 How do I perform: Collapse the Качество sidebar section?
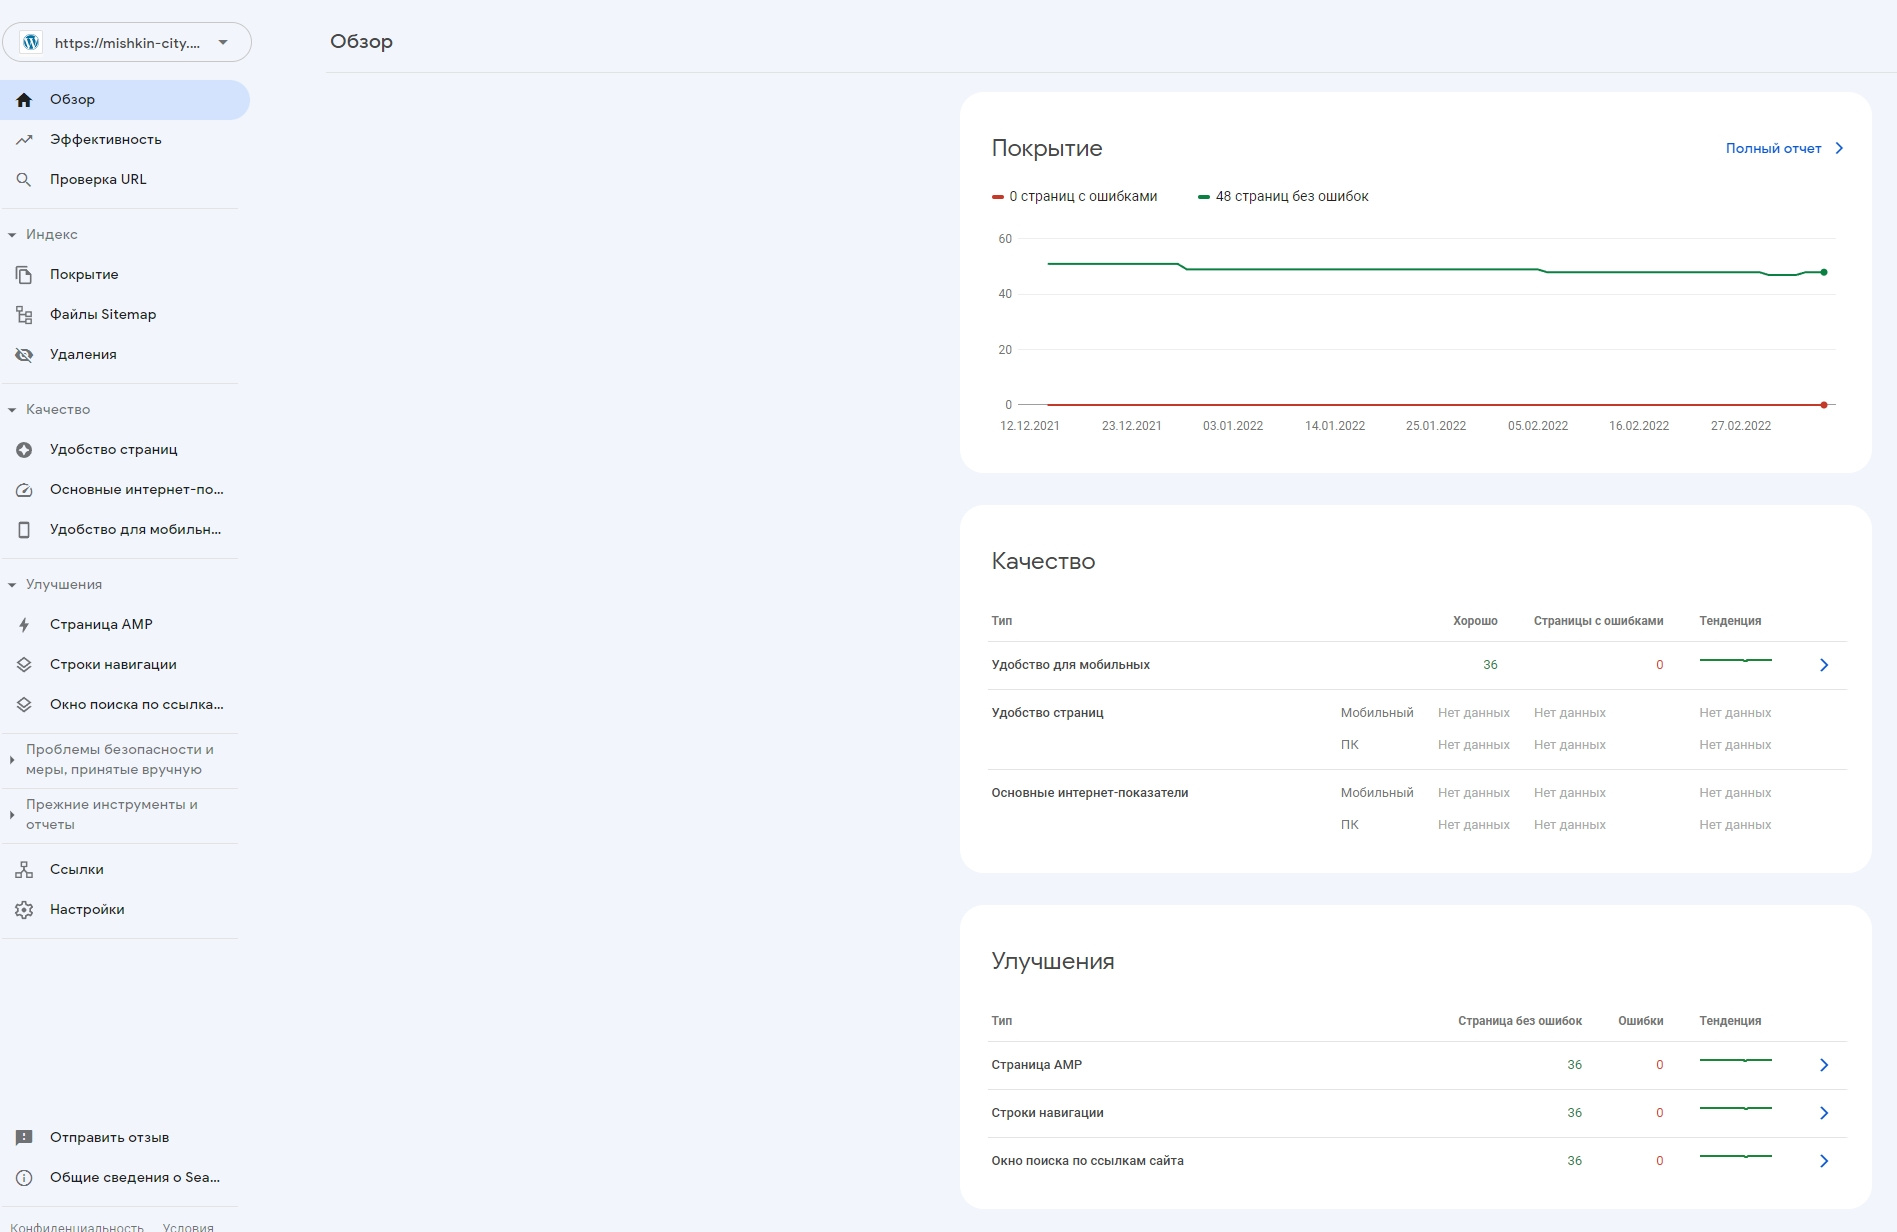(x=12, y=410)
